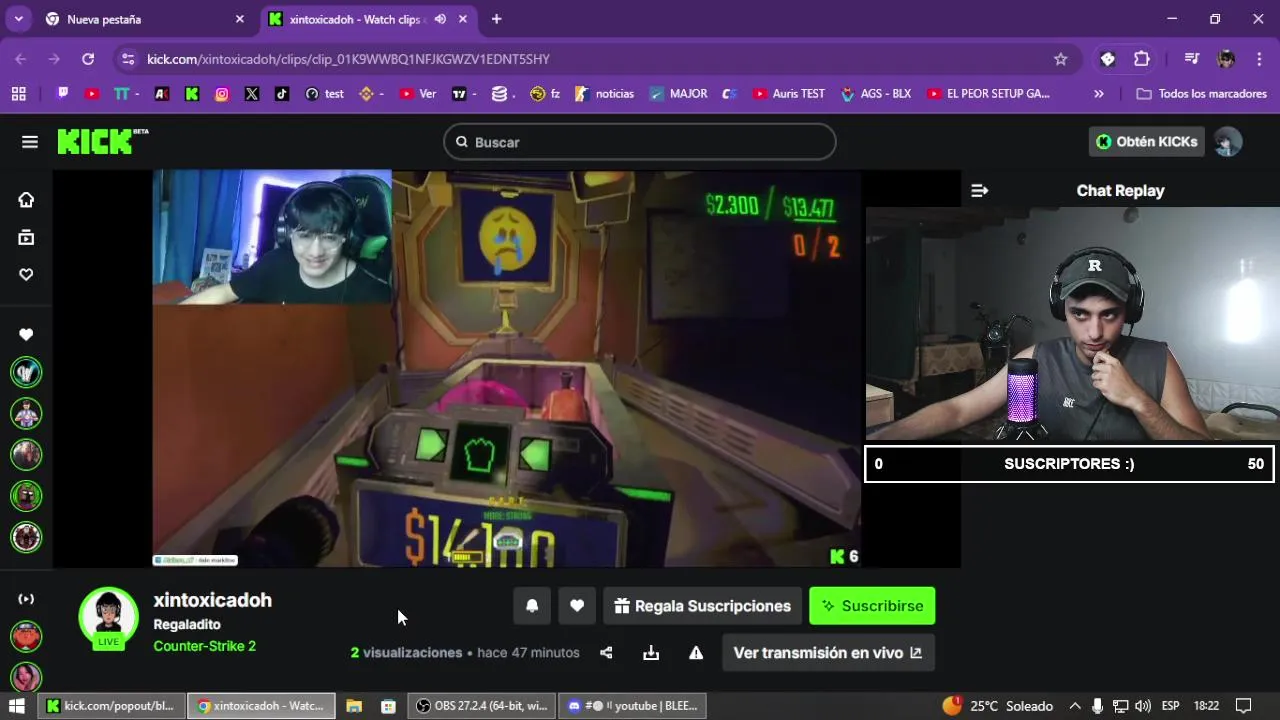
Task: Click the clip video player
Action: point(506,368)
